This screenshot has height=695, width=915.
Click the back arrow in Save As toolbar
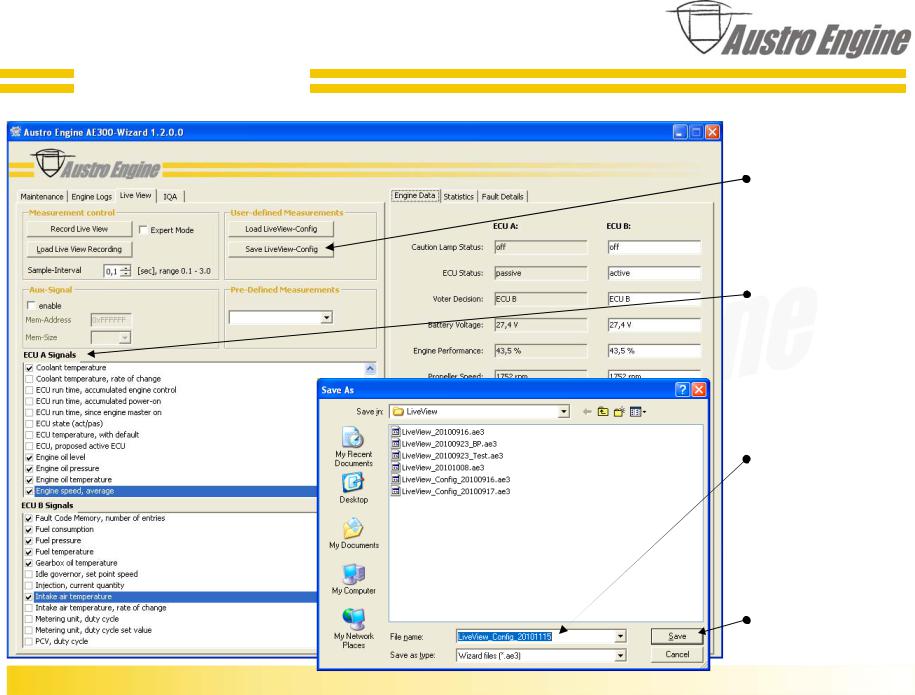tap(587, 412)
